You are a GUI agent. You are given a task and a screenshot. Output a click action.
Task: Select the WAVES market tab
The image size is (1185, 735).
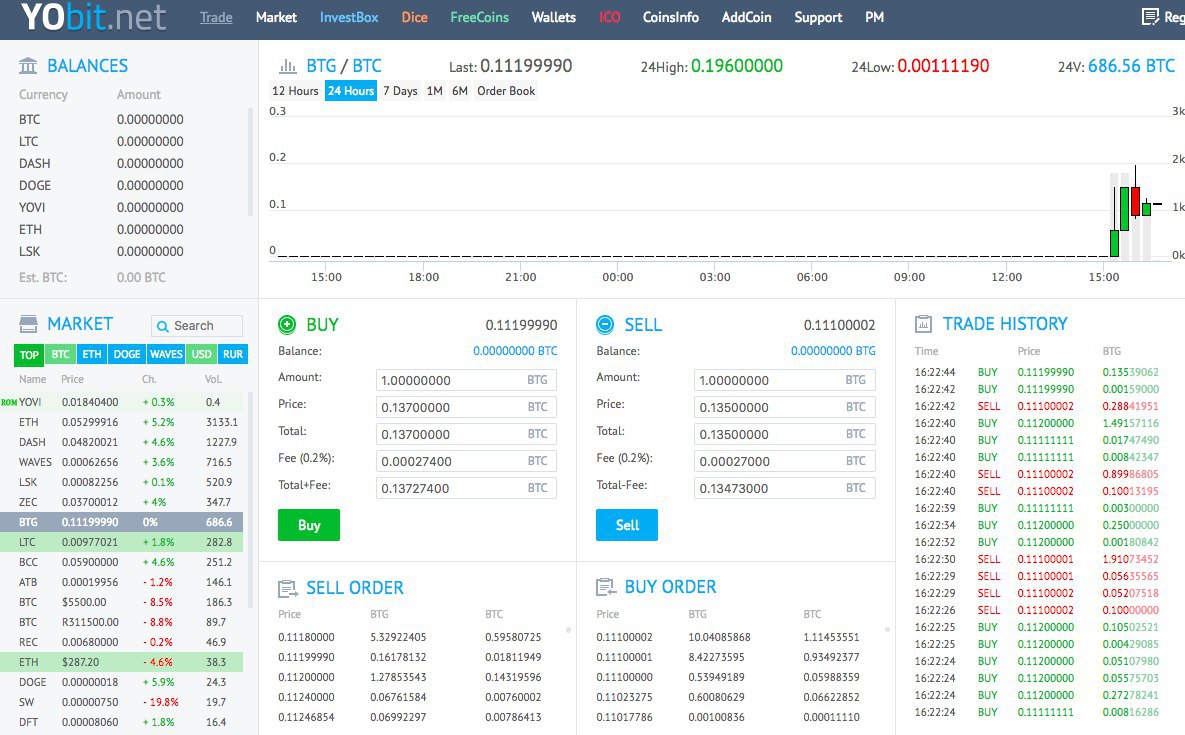(166, 354)
